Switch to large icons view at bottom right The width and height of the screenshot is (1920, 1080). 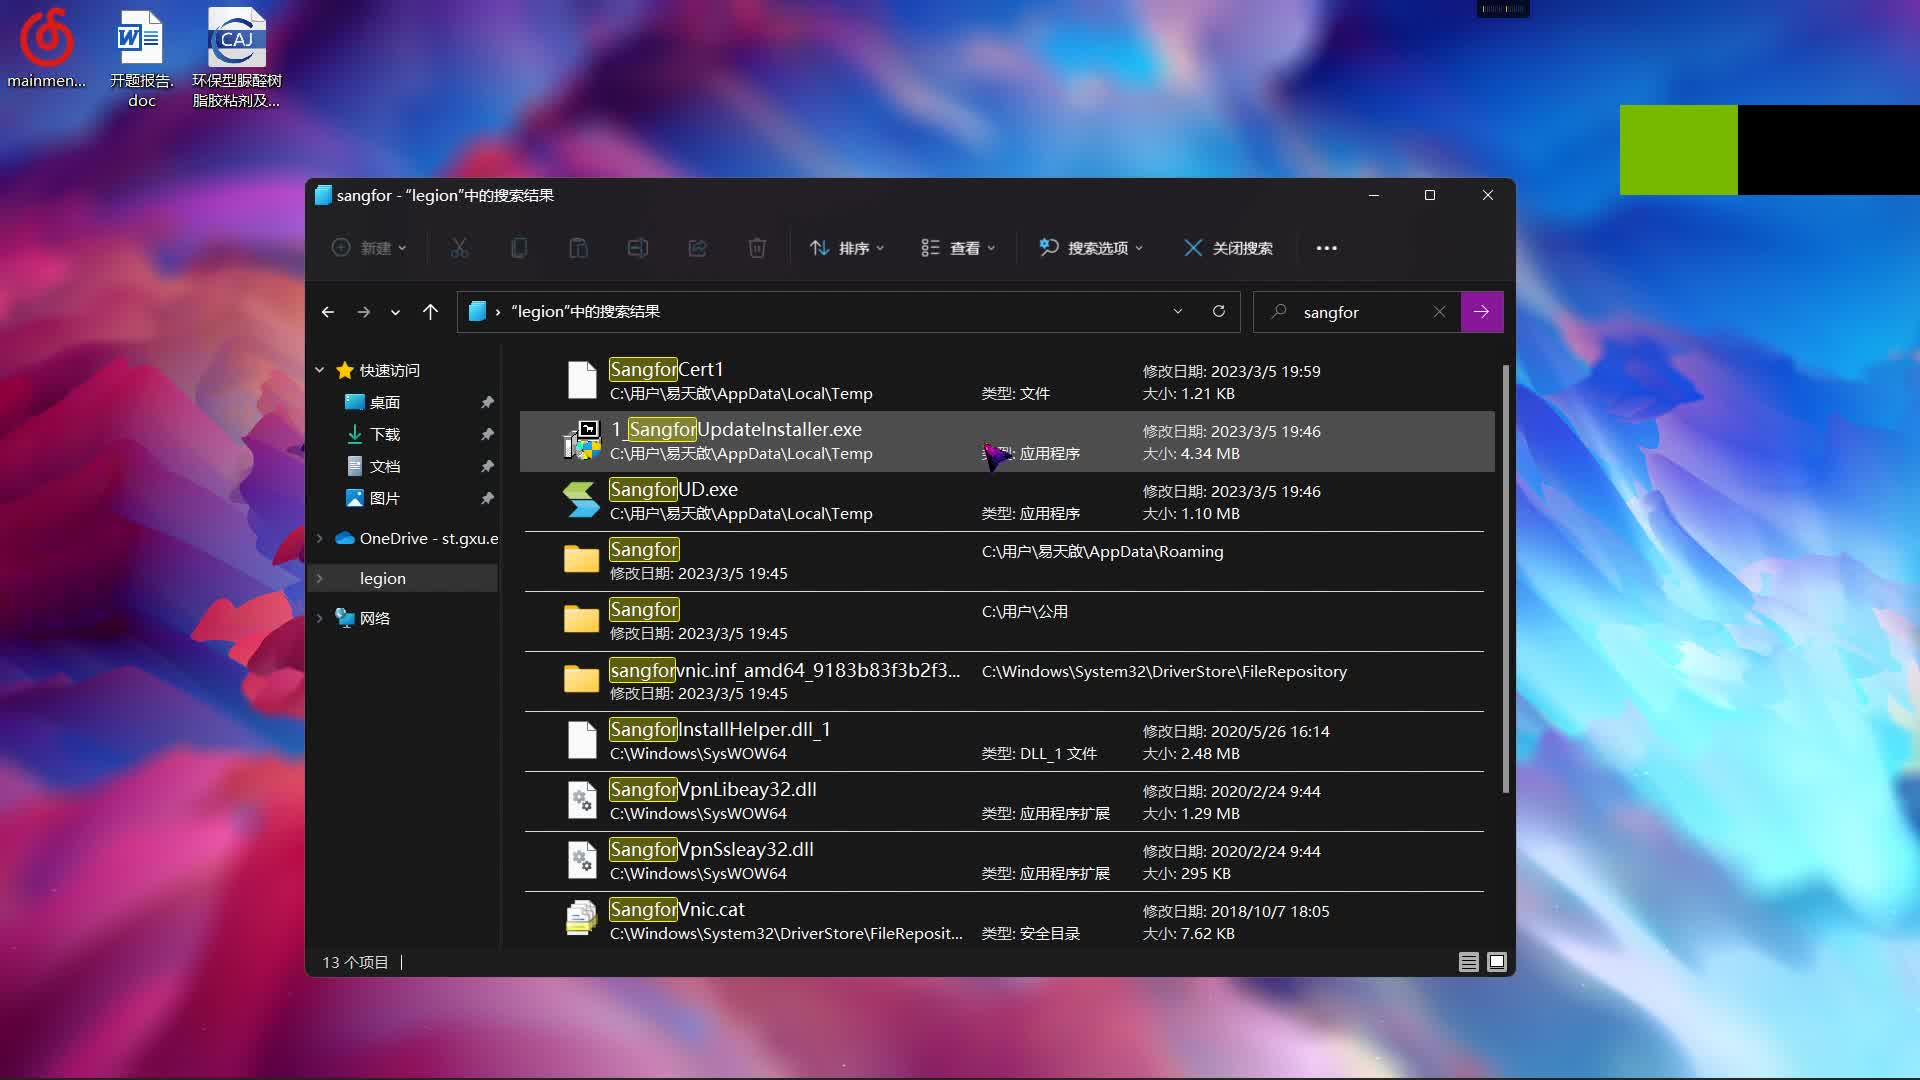(x=1497, y=962)
